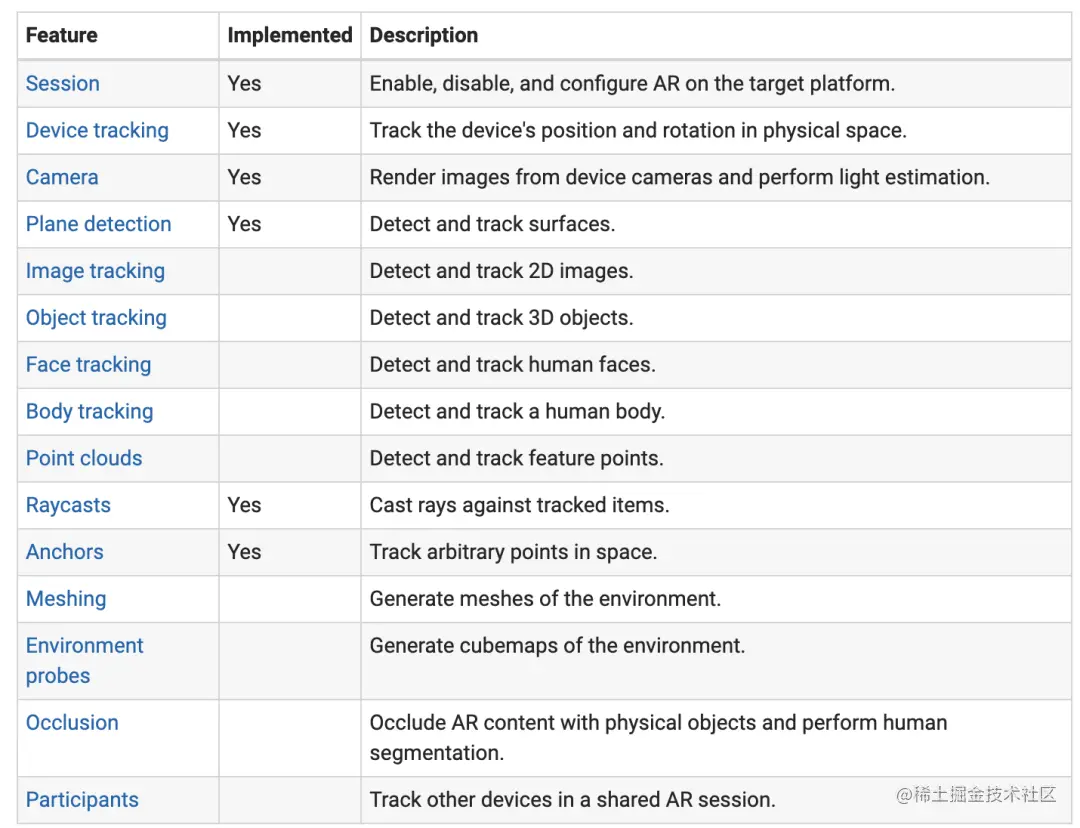Open the Image tracking link
Viewport: 1080px width, 828px height.
tap(95, 271)
